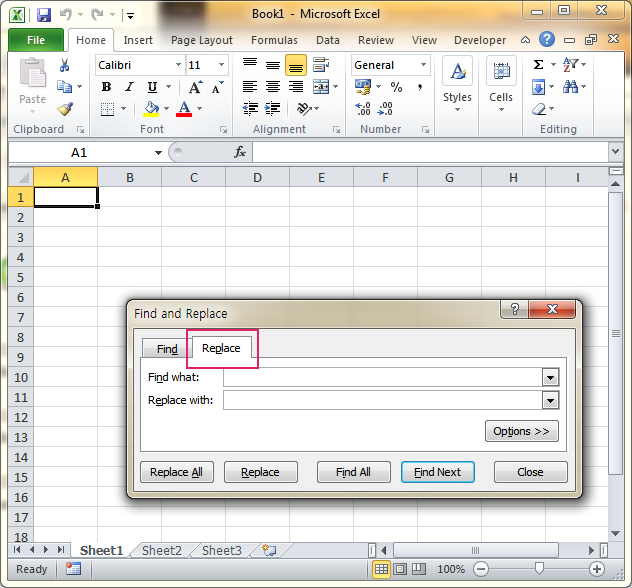Click the Copy icon in Clipboard
The image size is (632, 588).
pyautogui.click(x=64, y=86)
